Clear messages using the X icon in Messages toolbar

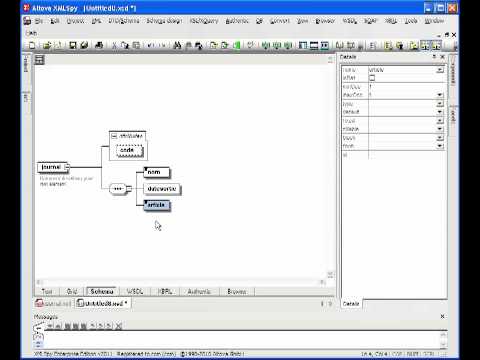tap(118, 326)
